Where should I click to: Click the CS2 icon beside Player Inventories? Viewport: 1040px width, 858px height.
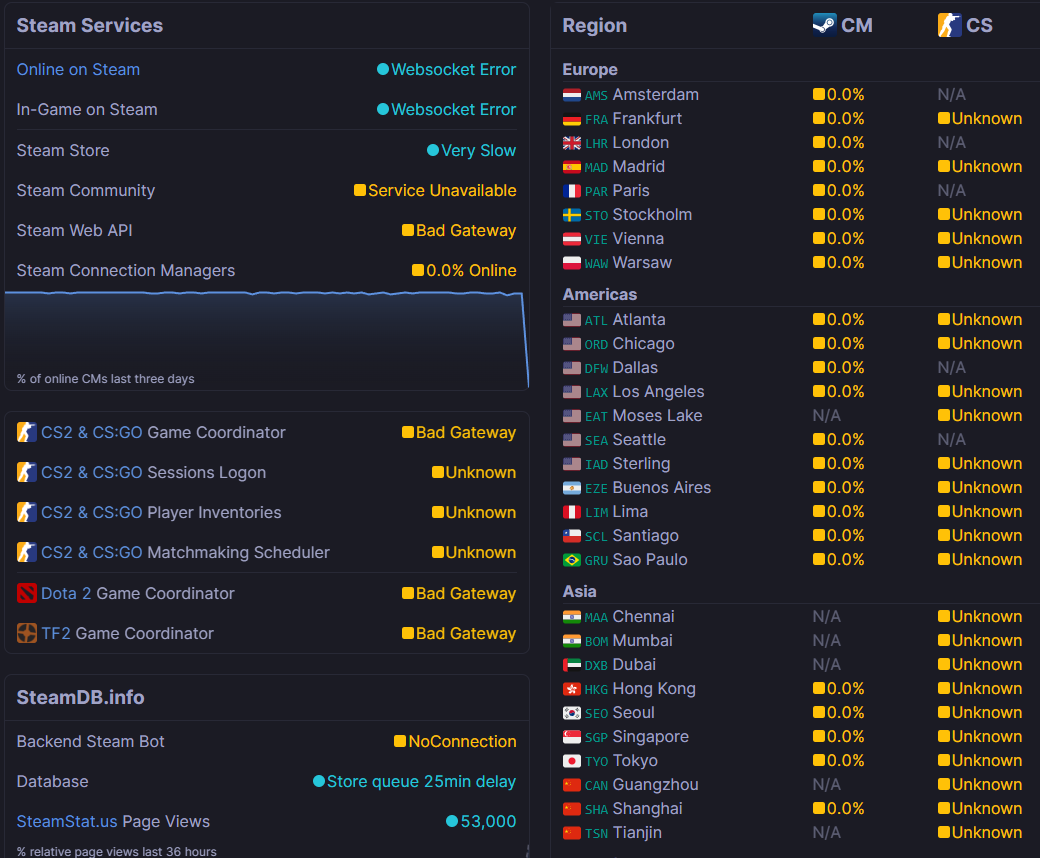pyautogui.click(x=27, y=513)
